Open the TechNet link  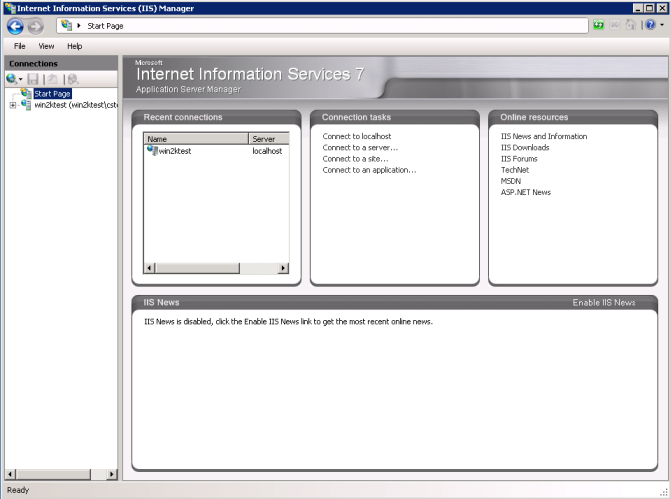pos(515,170)
